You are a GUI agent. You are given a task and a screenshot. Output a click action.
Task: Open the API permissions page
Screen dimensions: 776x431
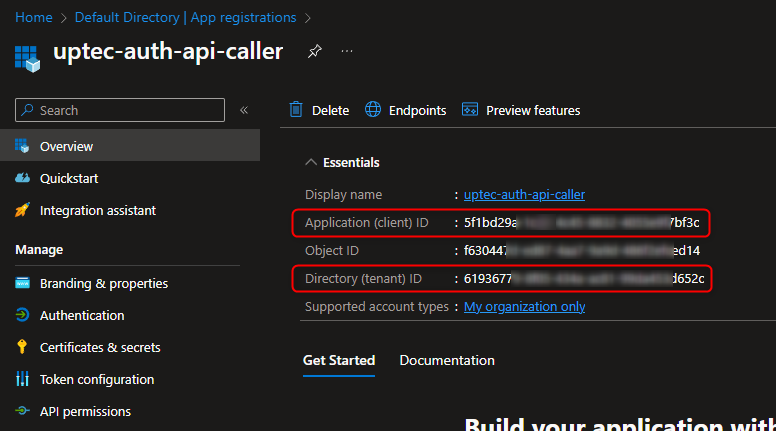[85, 411]
